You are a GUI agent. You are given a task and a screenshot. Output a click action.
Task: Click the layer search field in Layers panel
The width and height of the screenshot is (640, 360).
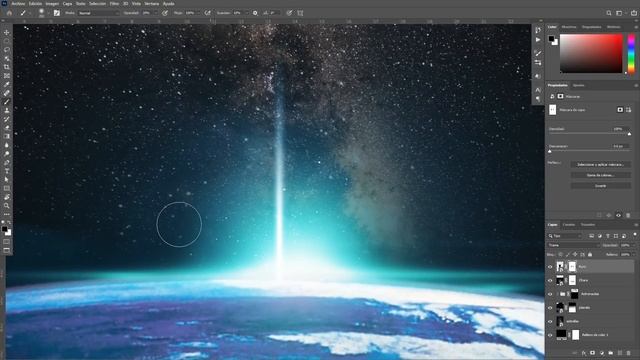tap(565, 236)
